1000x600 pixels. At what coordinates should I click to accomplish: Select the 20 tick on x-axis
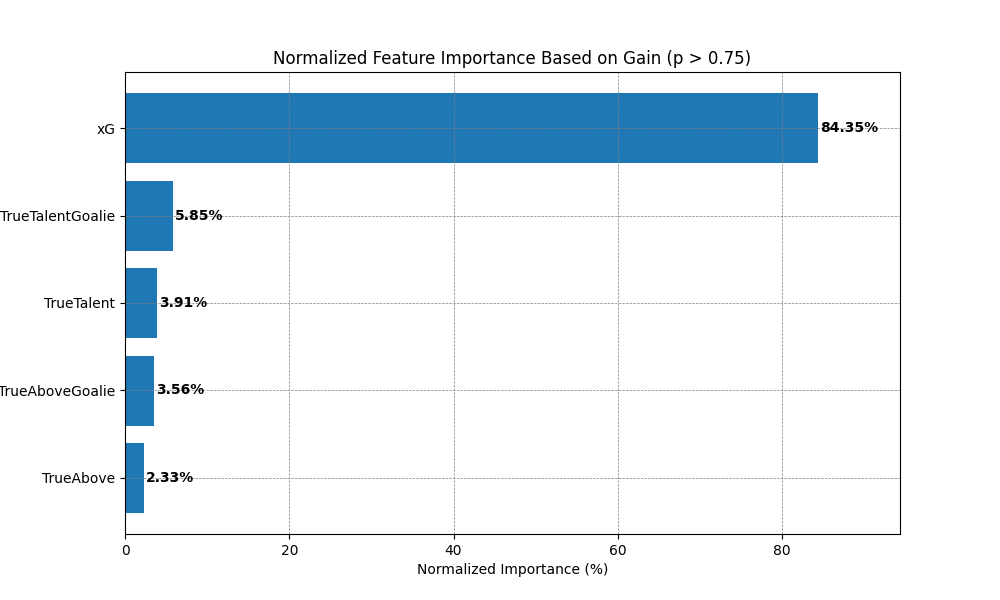(289, 549)
